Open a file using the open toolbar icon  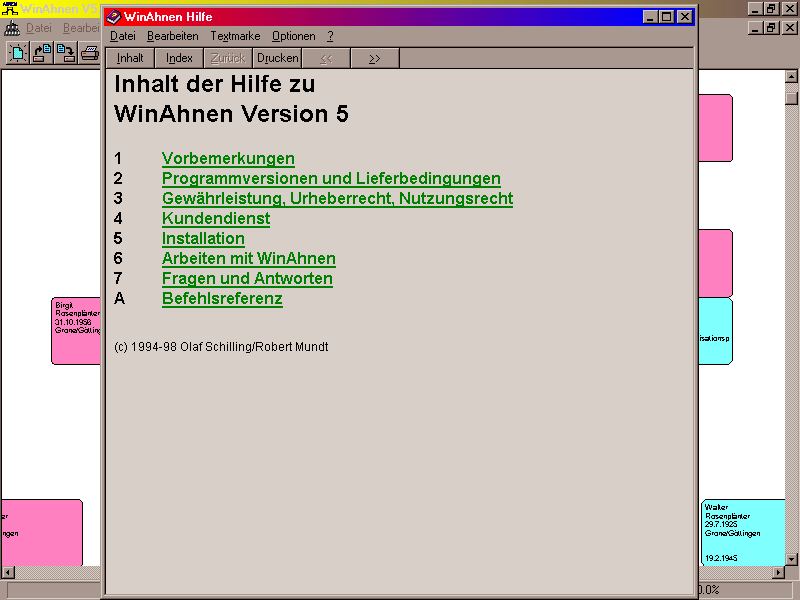[40, 54]
